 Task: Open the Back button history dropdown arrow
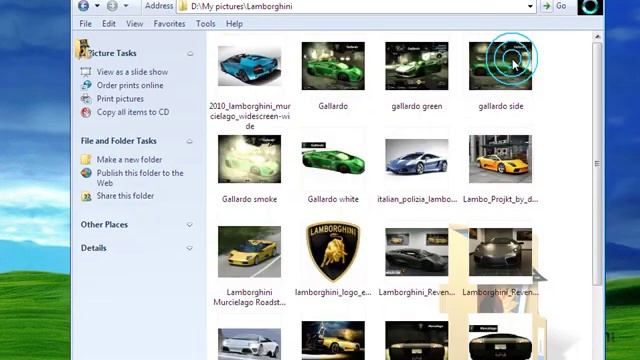tap(97, 6)
